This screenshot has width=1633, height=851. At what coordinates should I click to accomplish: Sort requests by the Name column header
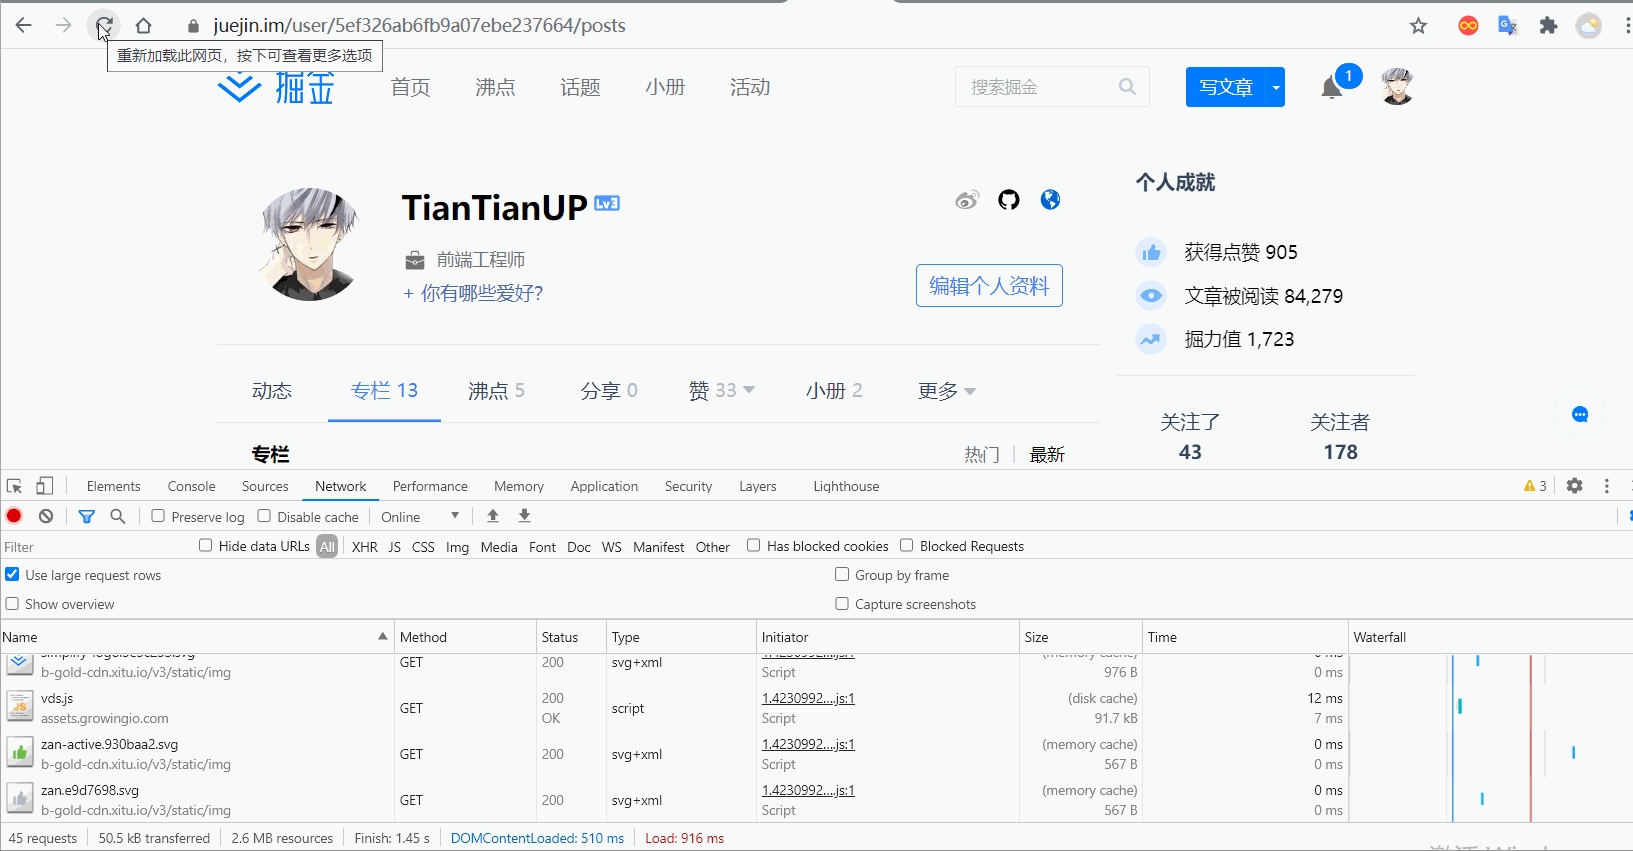pyautogui.click(x=196, y=637)
